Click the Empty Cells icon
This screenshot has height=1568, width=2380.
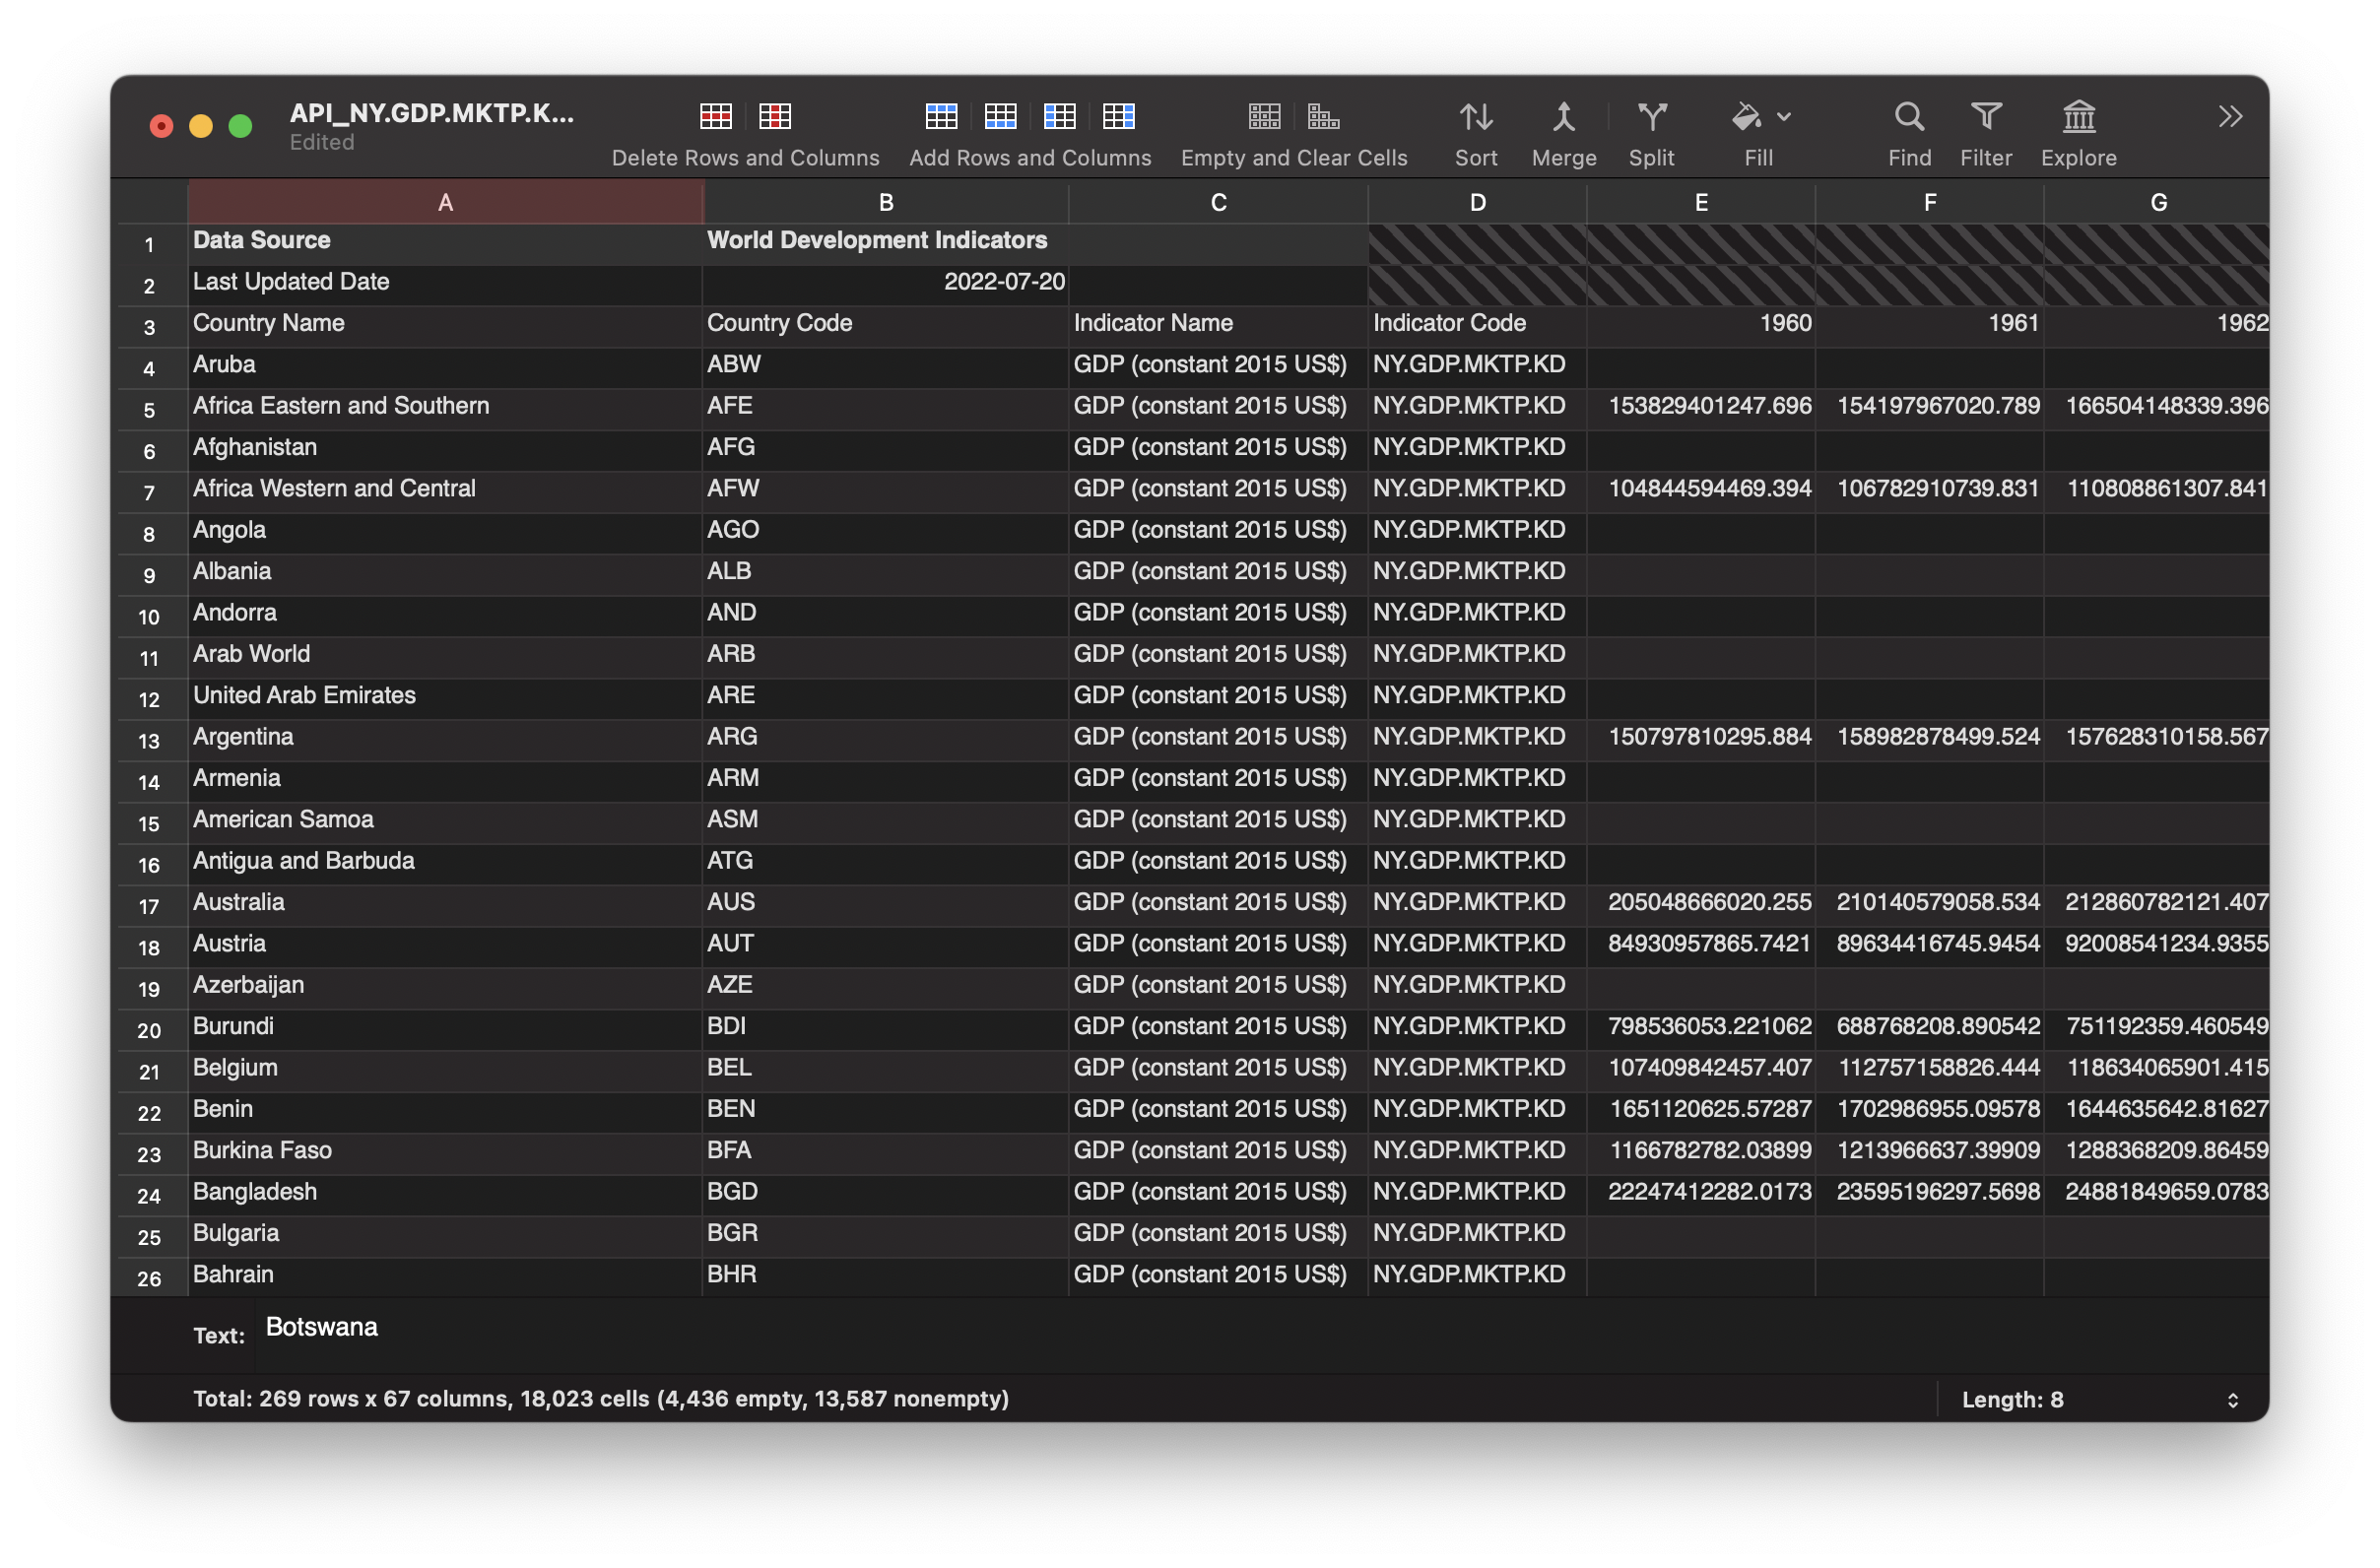(x=1264, y=117)
